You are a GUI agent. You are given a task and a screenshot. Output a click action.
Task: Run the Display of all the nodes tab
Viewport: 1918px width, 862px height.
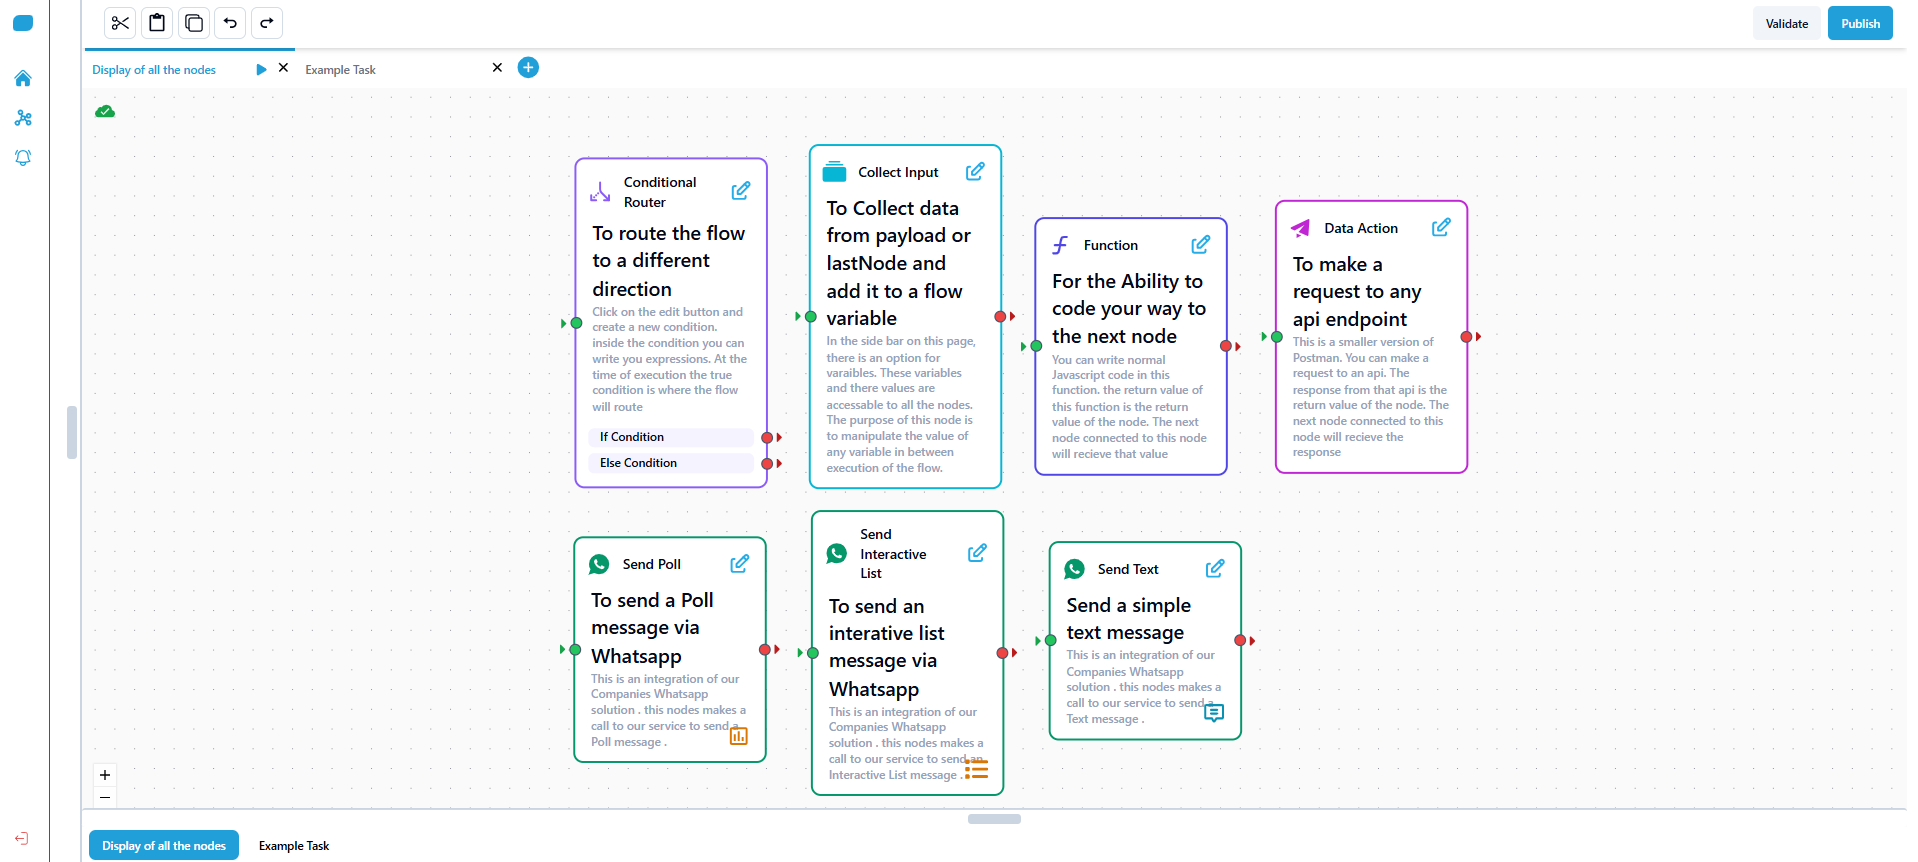[x=261, y=69]
